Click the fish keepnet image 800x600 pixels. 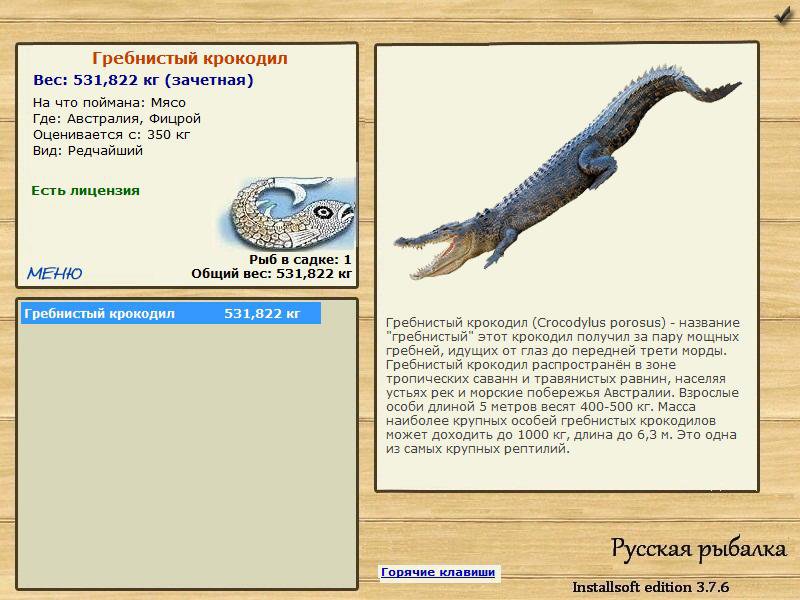pos(288,213)
